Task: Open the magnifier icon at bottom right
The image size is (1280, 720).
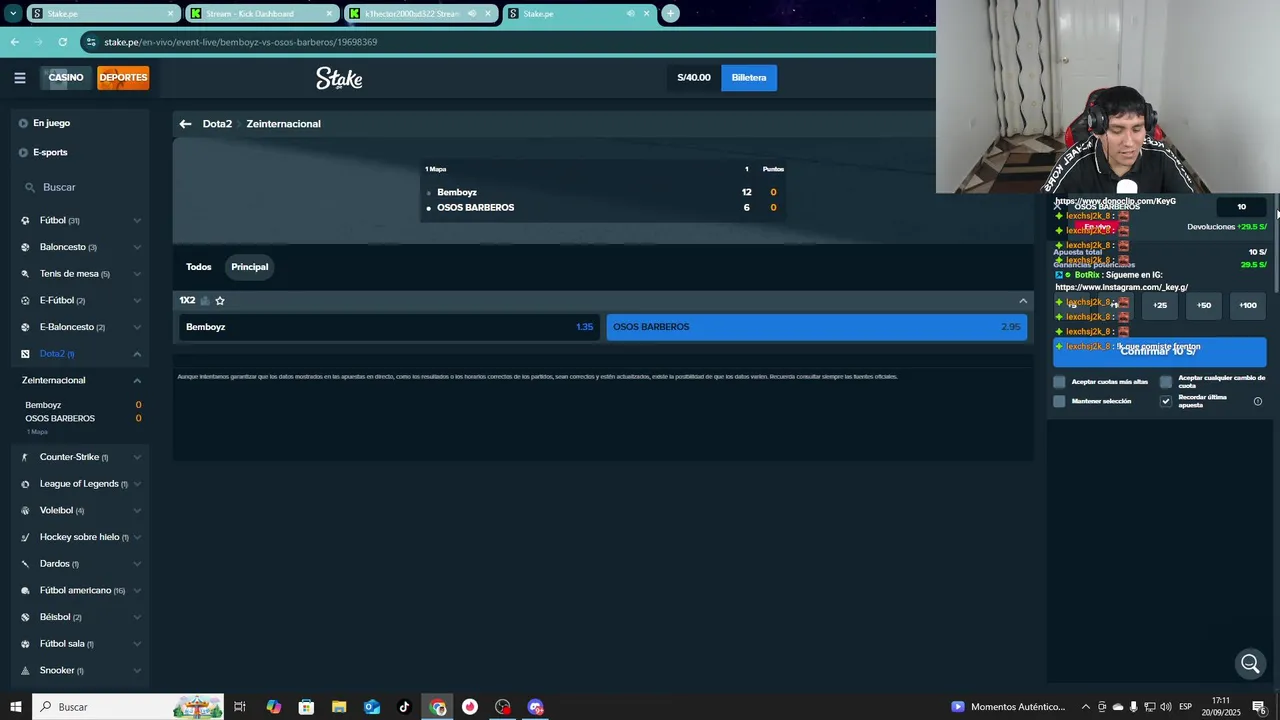Action: (x=1250, y=663)
